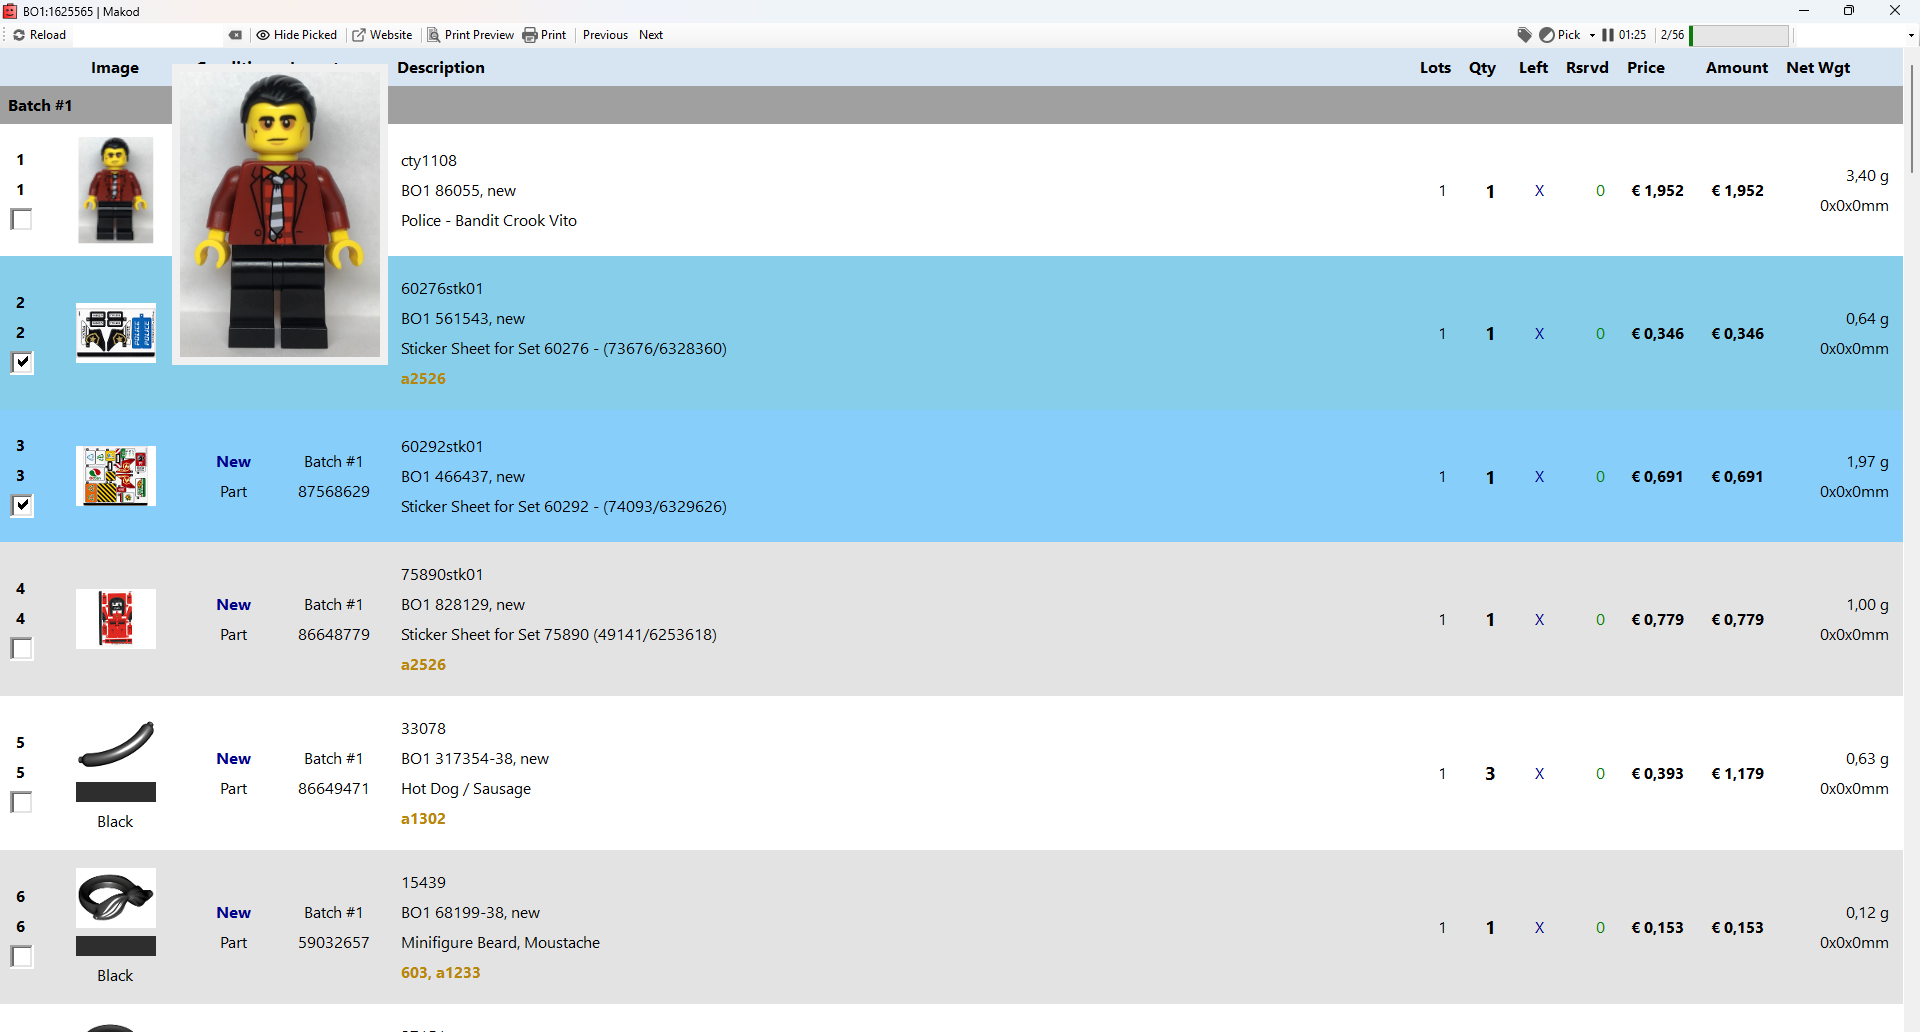This screenshot has width=1920, height=1032.
Task: Click lot number 86648779
Action: click(x=333, y=635)
